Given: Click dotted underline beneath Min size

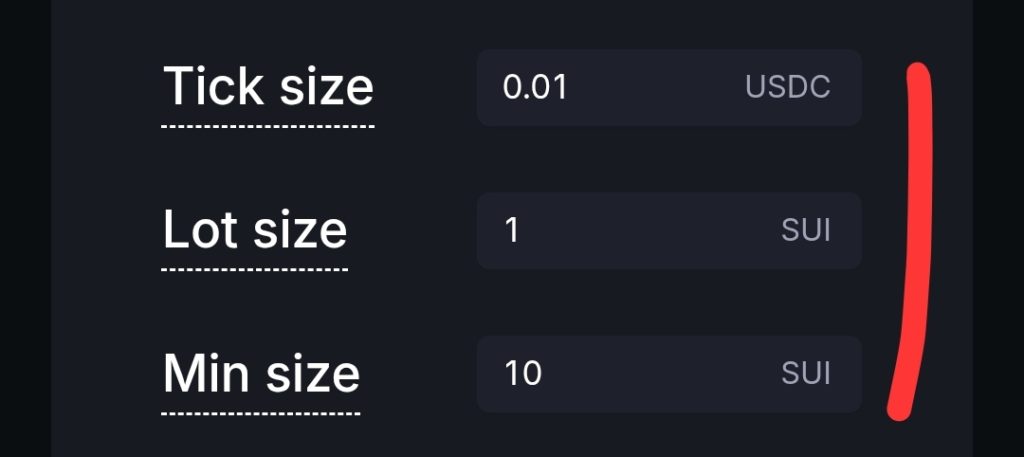Looking at the screenshot, I should [261, 412].
